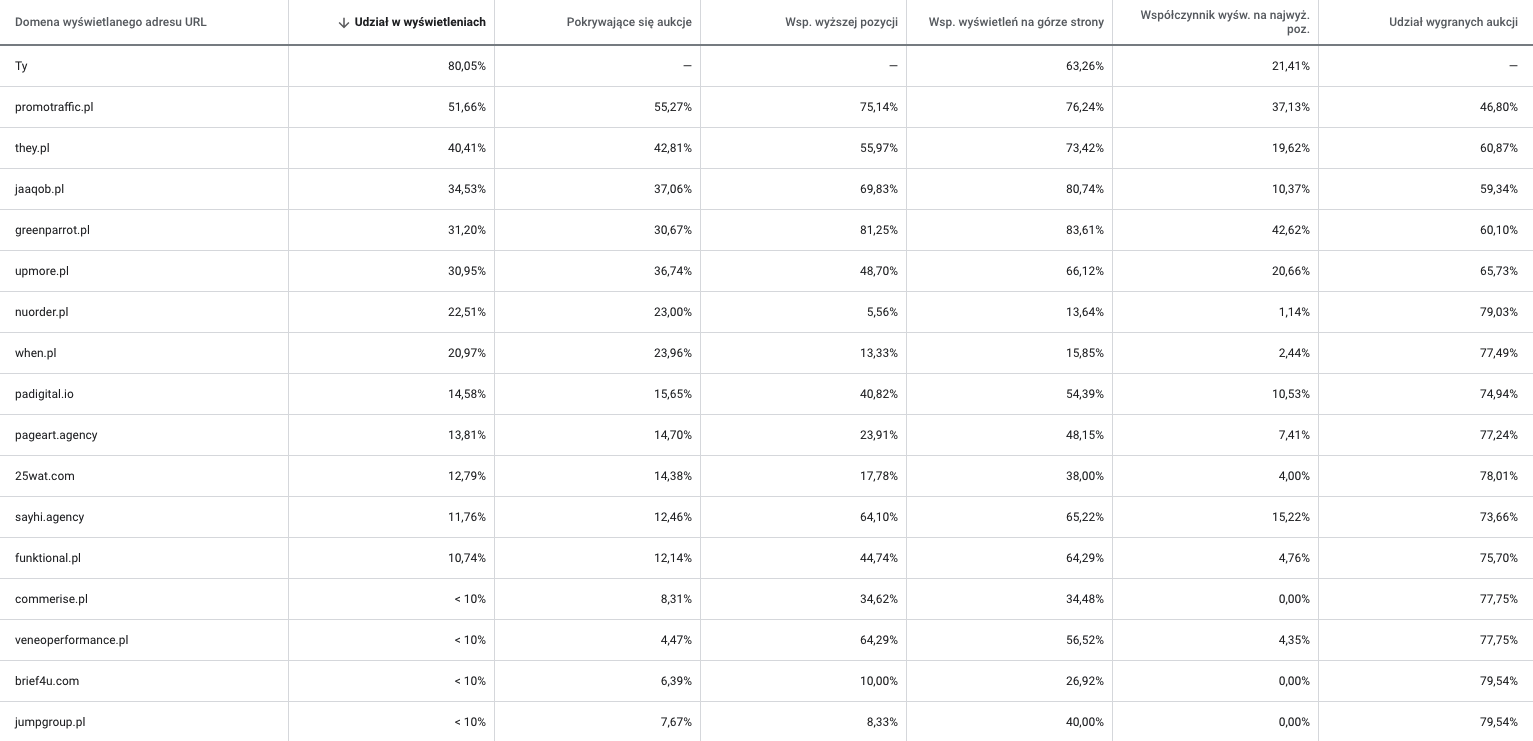
Task: Sort by Udział wygranych aukcji column
Action: 1453,22
